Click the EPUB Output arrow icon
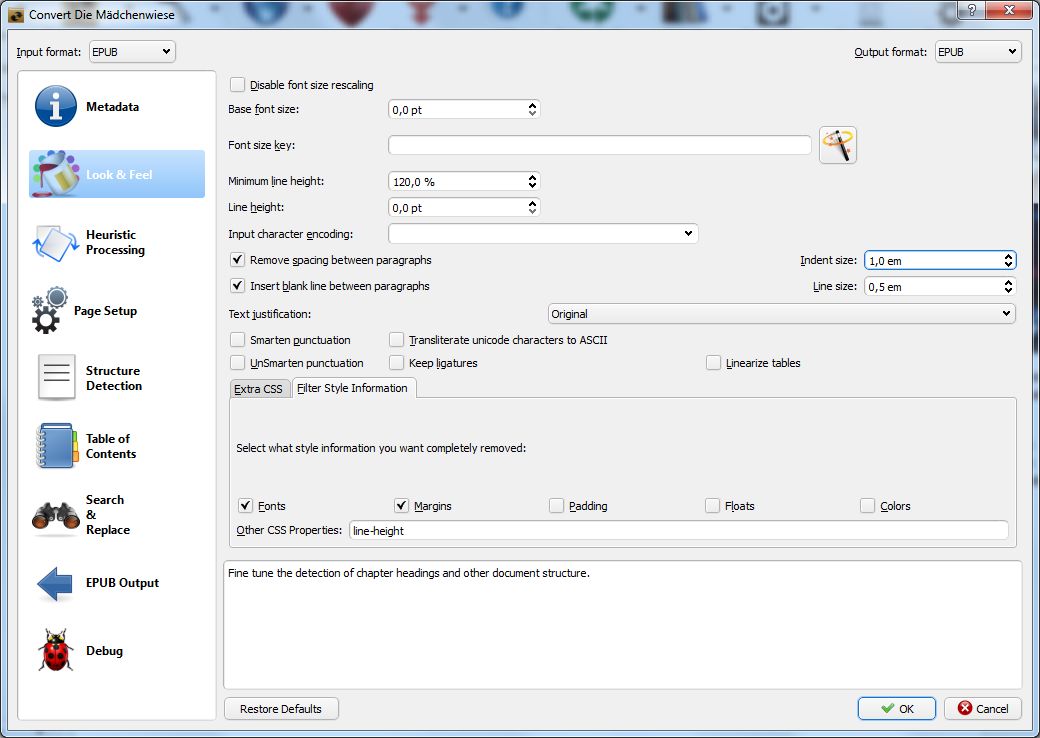The image size is (1040, 738). pyautogui.click(x=55, y=584)
